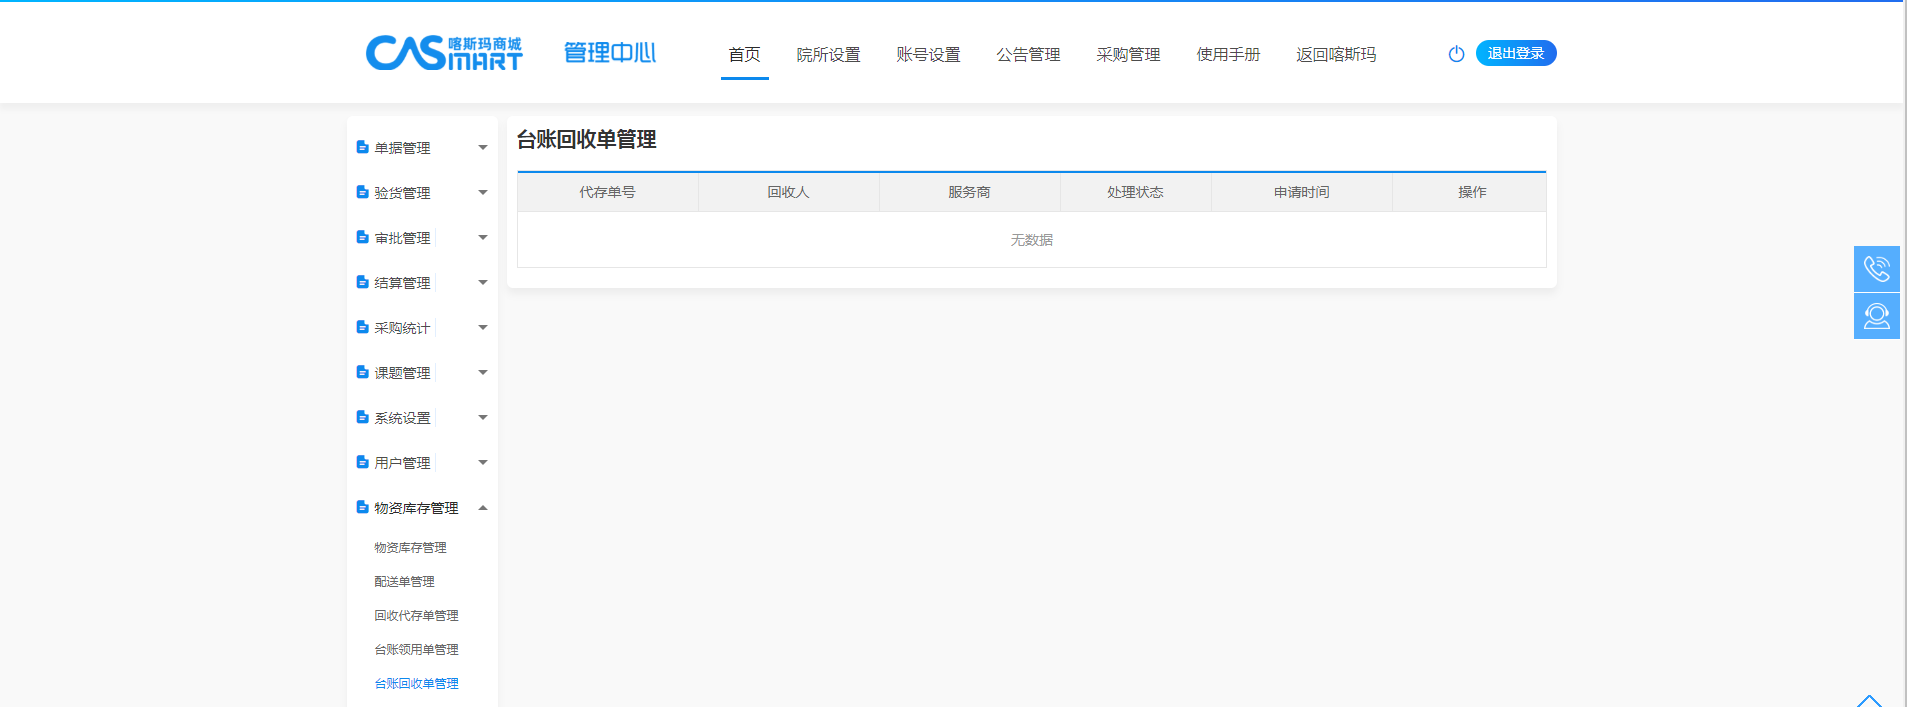Open the 院所设置 navigation item

coord(828,55)
